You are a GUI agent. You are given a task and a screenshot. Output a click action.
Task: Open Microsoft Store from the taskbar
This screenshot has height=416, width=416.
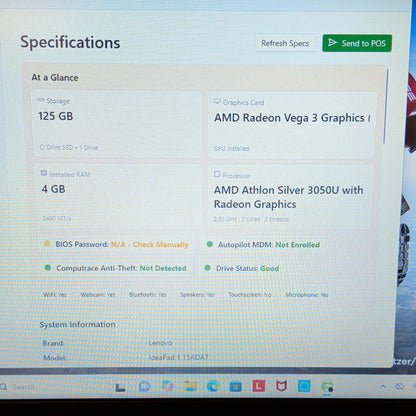tap(235, 387)
